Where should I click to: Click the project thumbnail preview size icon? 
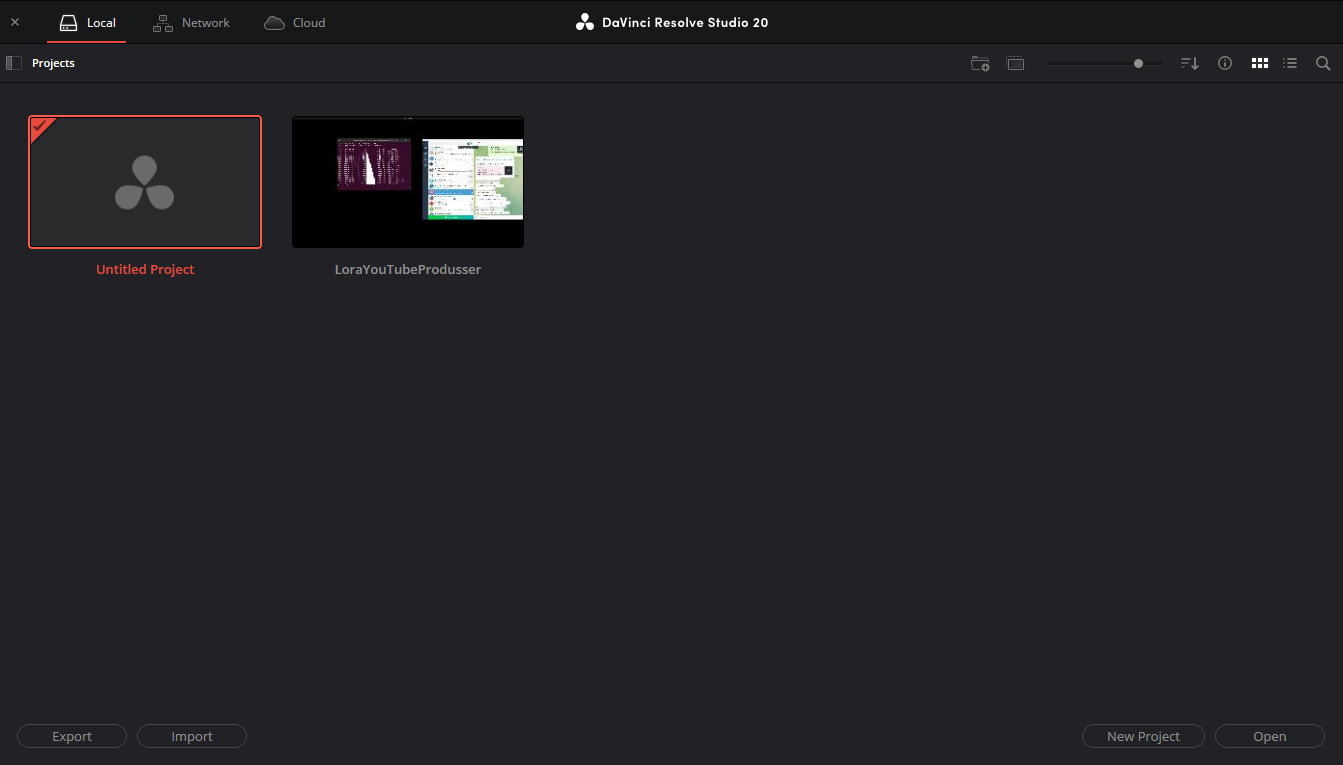pos(1015,63)
